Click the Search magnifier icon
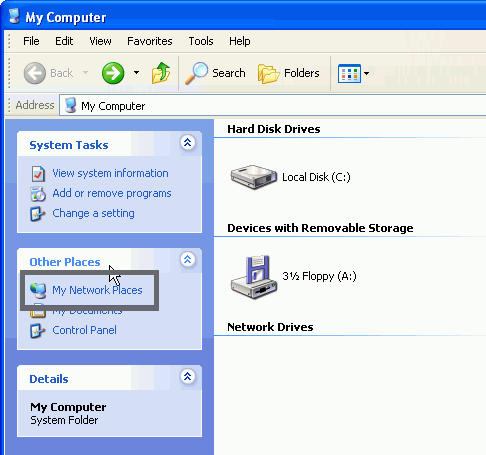Screen dimensions: 486x455 click(x=196, y=73)
